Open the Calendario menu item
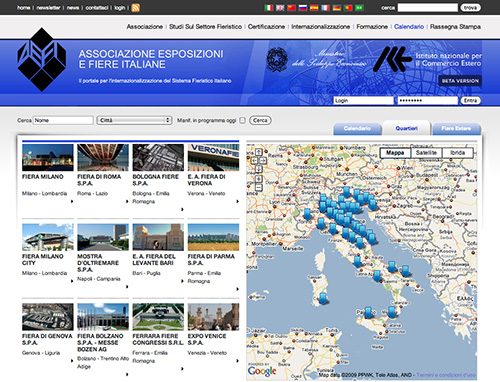The height and width of the screenshot is (382, 500). 409,27
